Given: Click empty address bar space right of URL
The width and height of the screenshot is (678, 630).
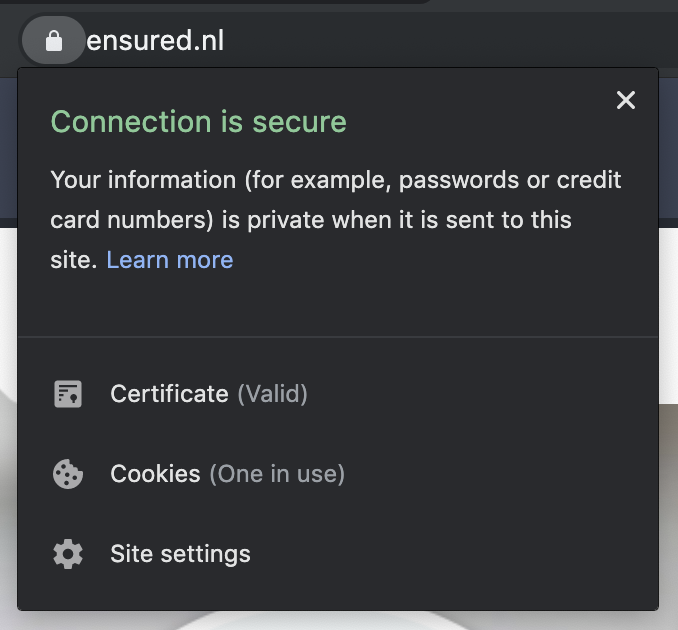Looking at the screenshot, I should tap(450, 41).
